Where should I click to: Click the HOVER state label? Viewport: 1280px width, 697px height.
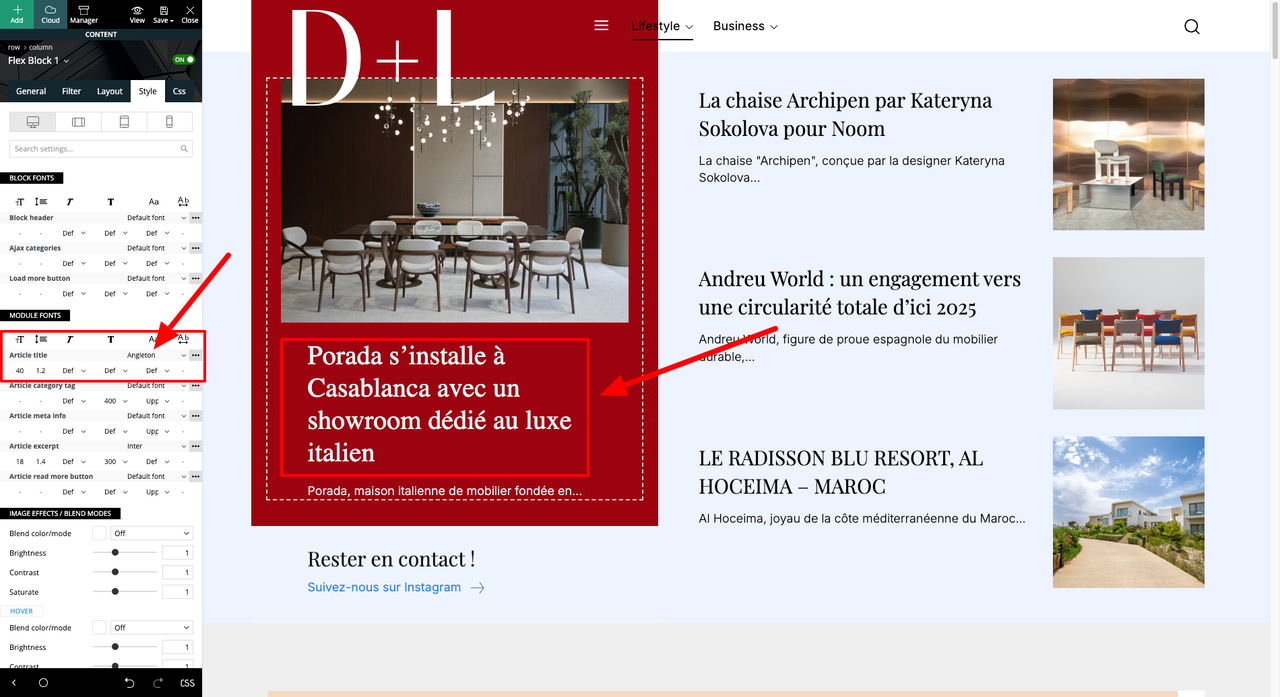coord(21,611)
